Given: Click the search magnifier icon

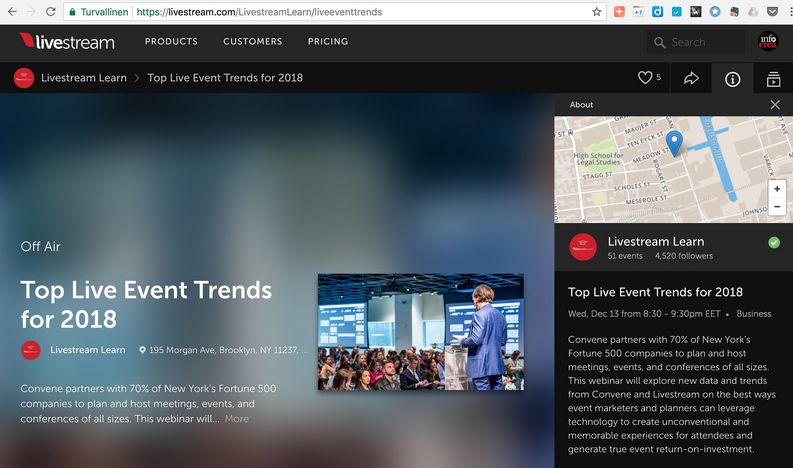Looking at the screenshot, I should point(659,42).
